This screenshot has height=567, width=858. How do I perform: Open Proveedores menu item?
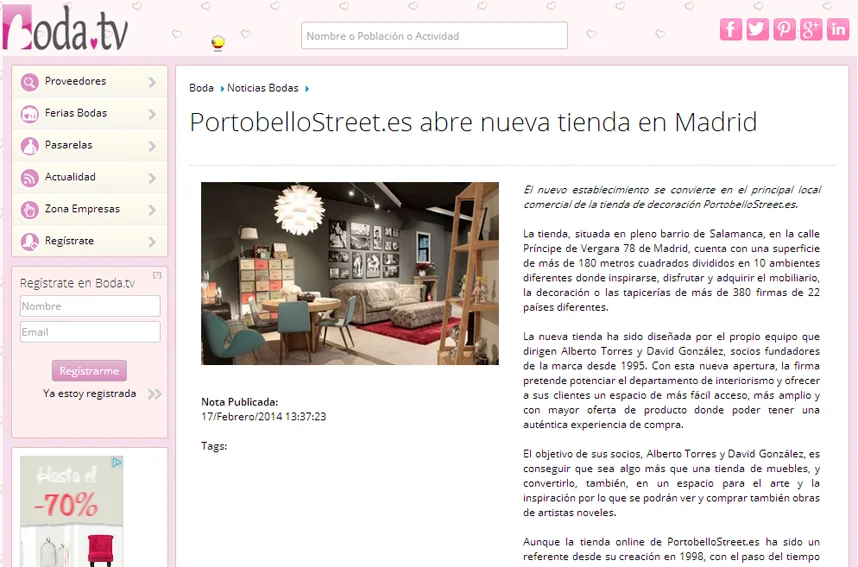coord(89,82)
